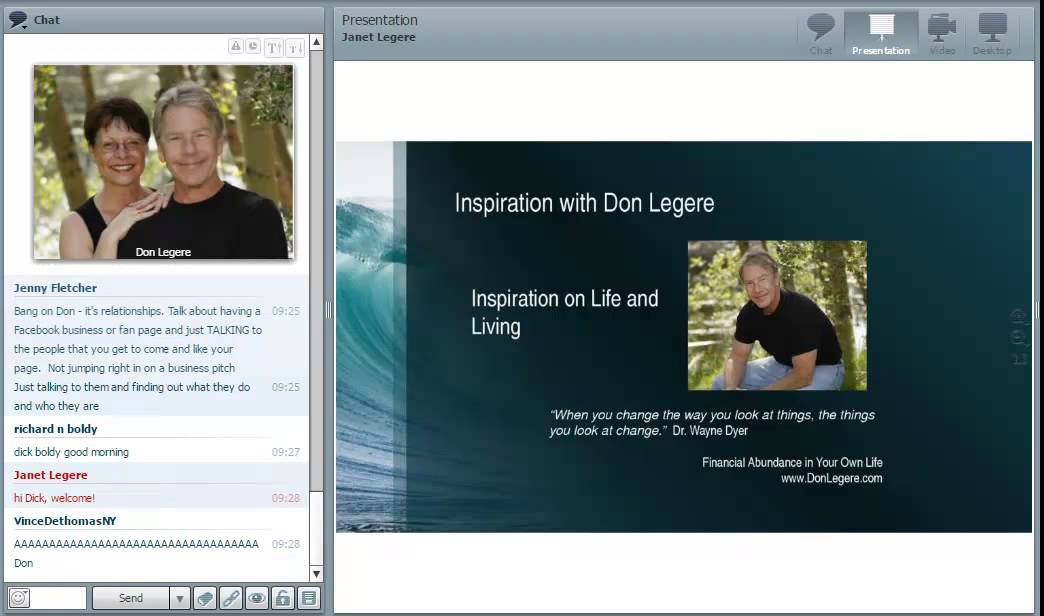Click the slide title 'Inspiration with Don Legere'
The height and width of the screenshot is (616, 1044).
click(x=584, y=203)
